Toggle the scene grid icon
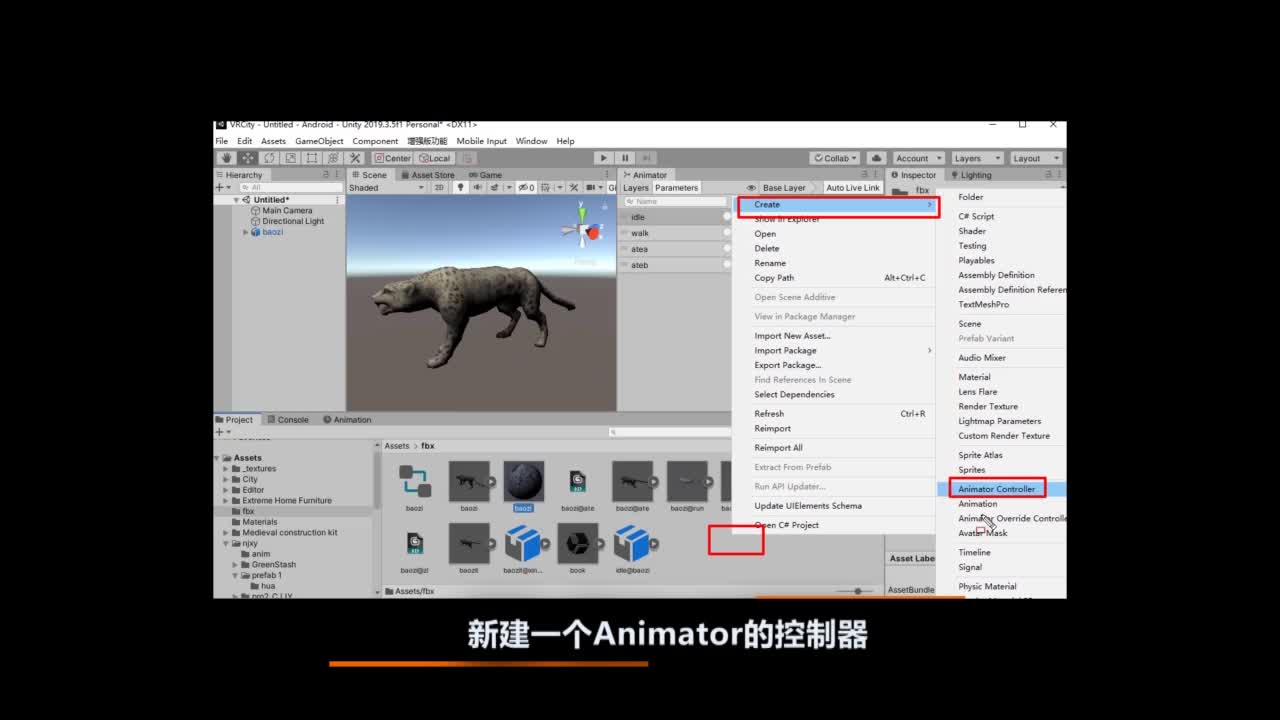 [547, 187]
